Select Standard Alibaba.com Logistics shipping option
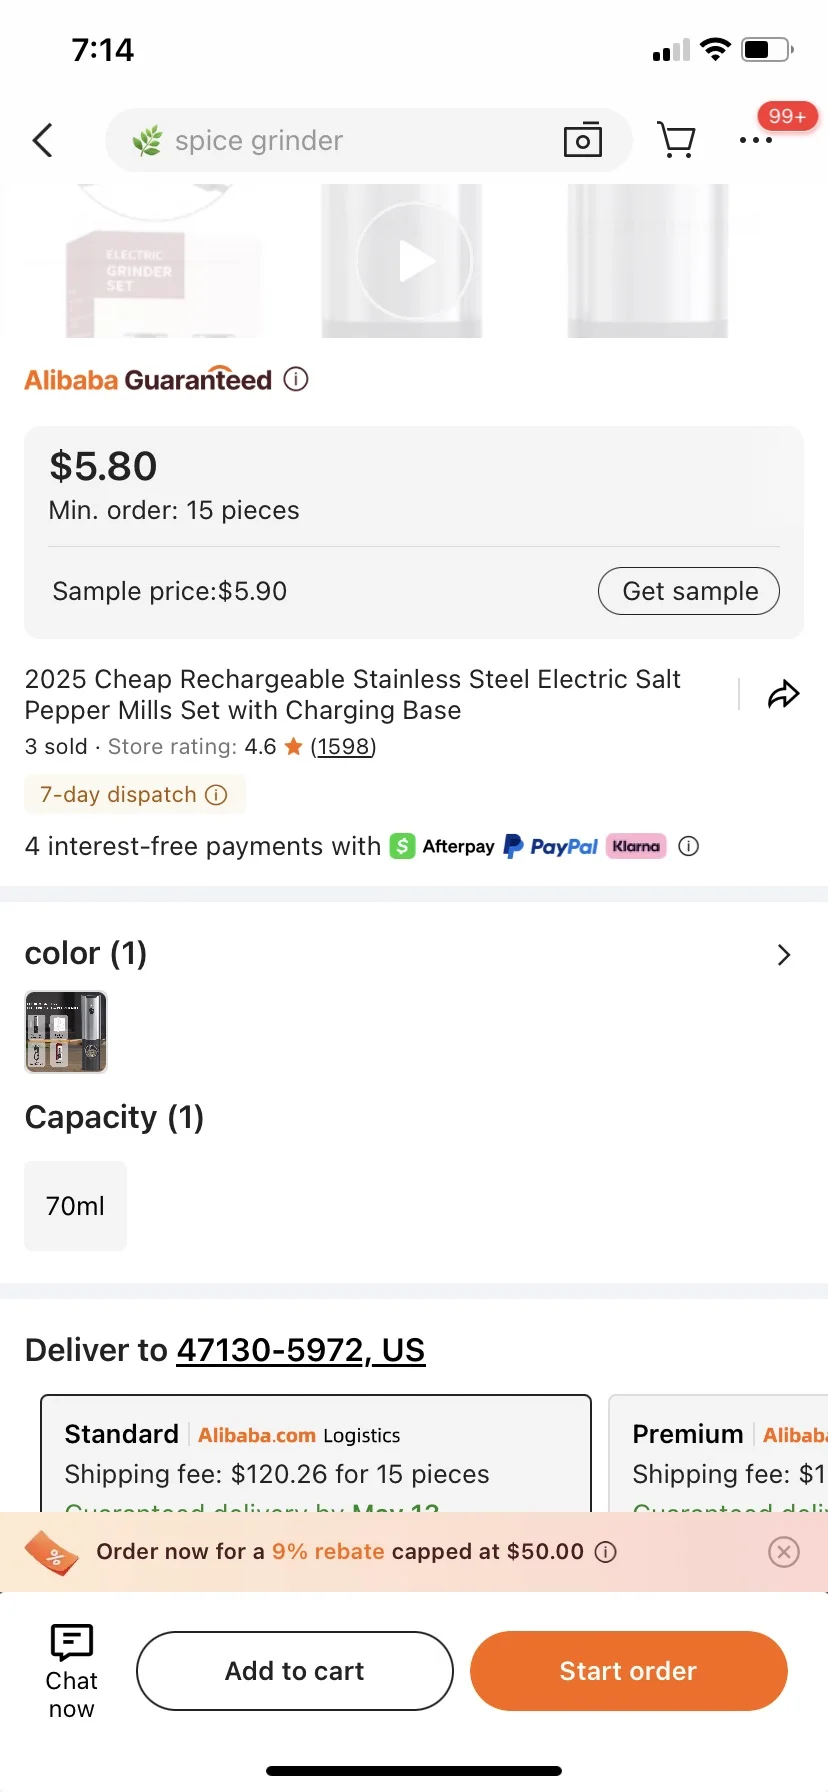Image resolution: width=828 pixels, height=1792 pixels. tap(316, 1454)
